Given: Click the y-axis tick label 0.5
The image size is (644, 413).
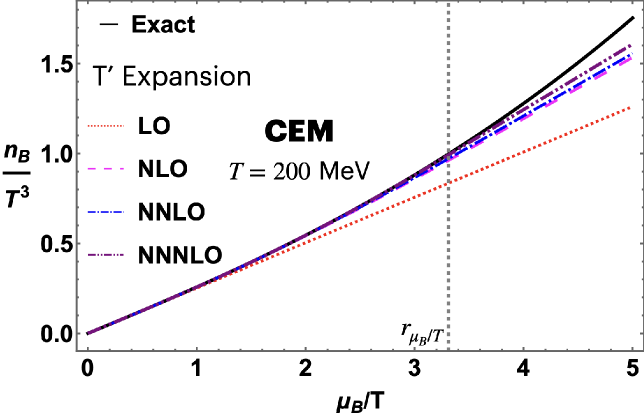Looking at the screenshot, I should [x=55, y=243].
